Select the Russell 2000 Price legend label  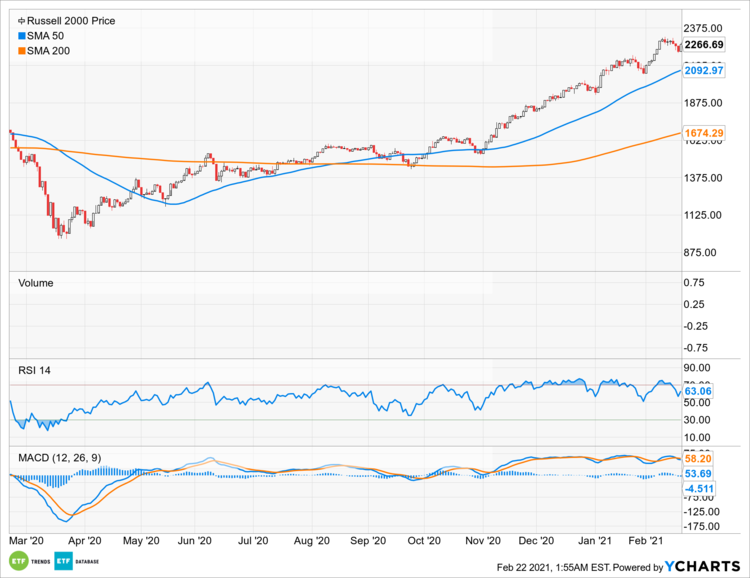point(62,21)
